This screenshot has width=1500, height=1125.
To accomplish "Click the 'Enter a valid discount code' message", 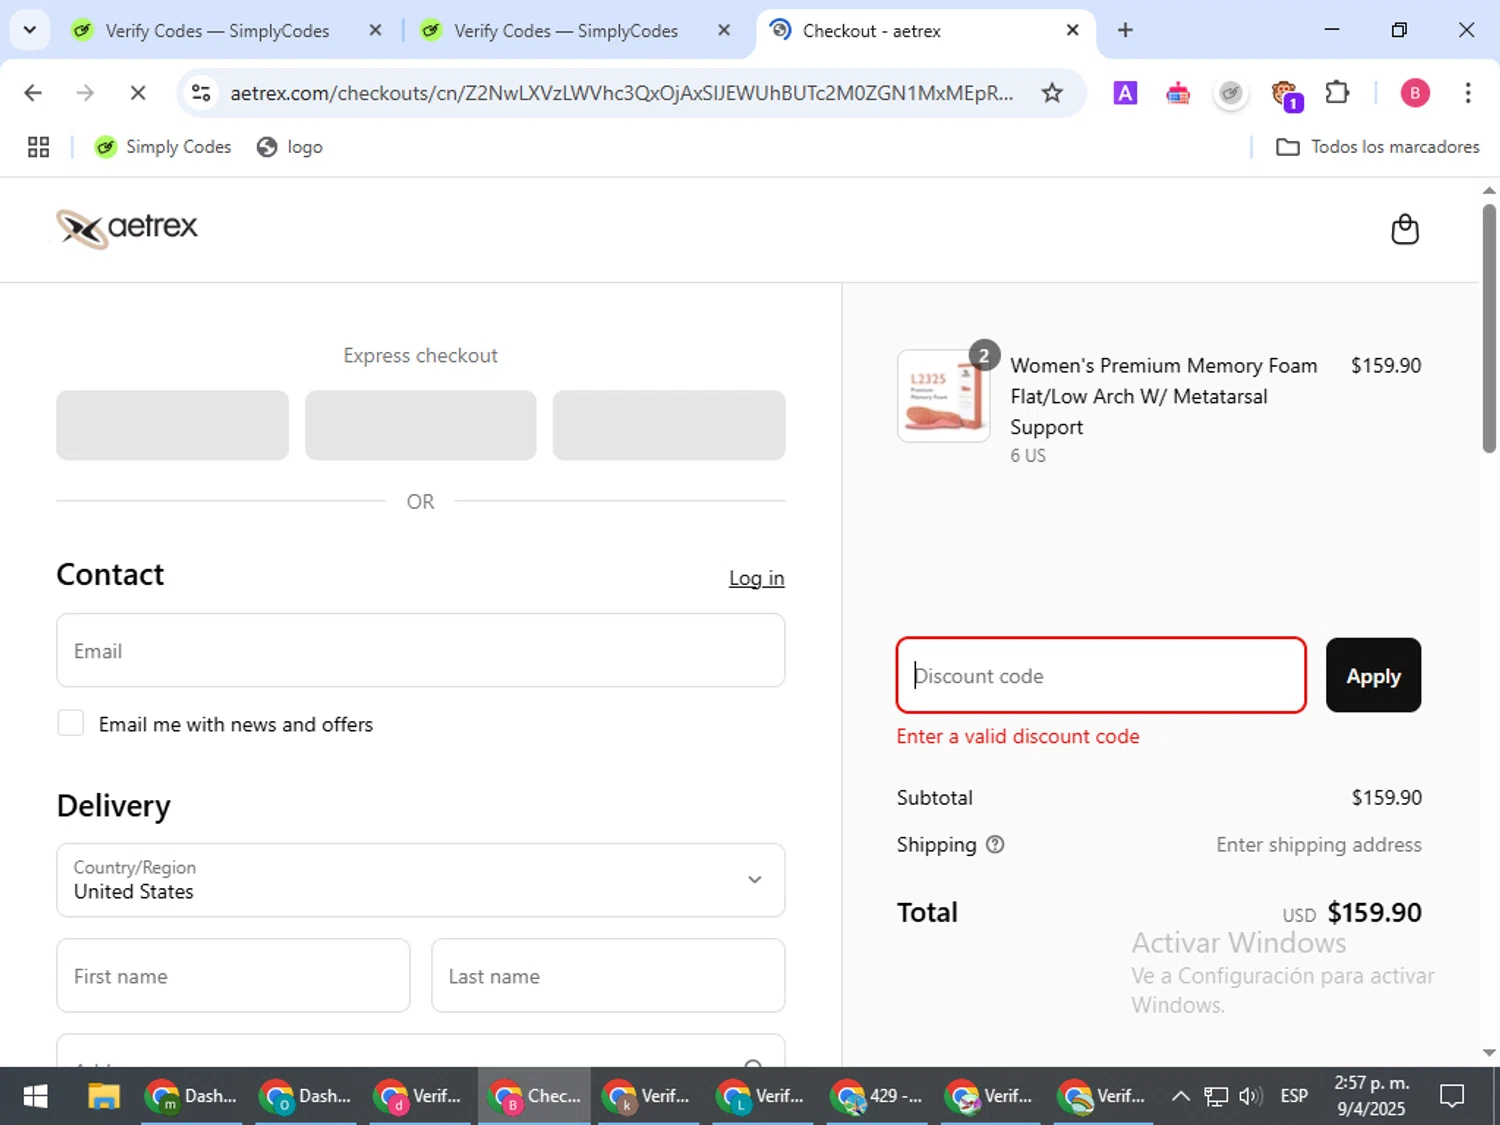I will [1018, 736].
